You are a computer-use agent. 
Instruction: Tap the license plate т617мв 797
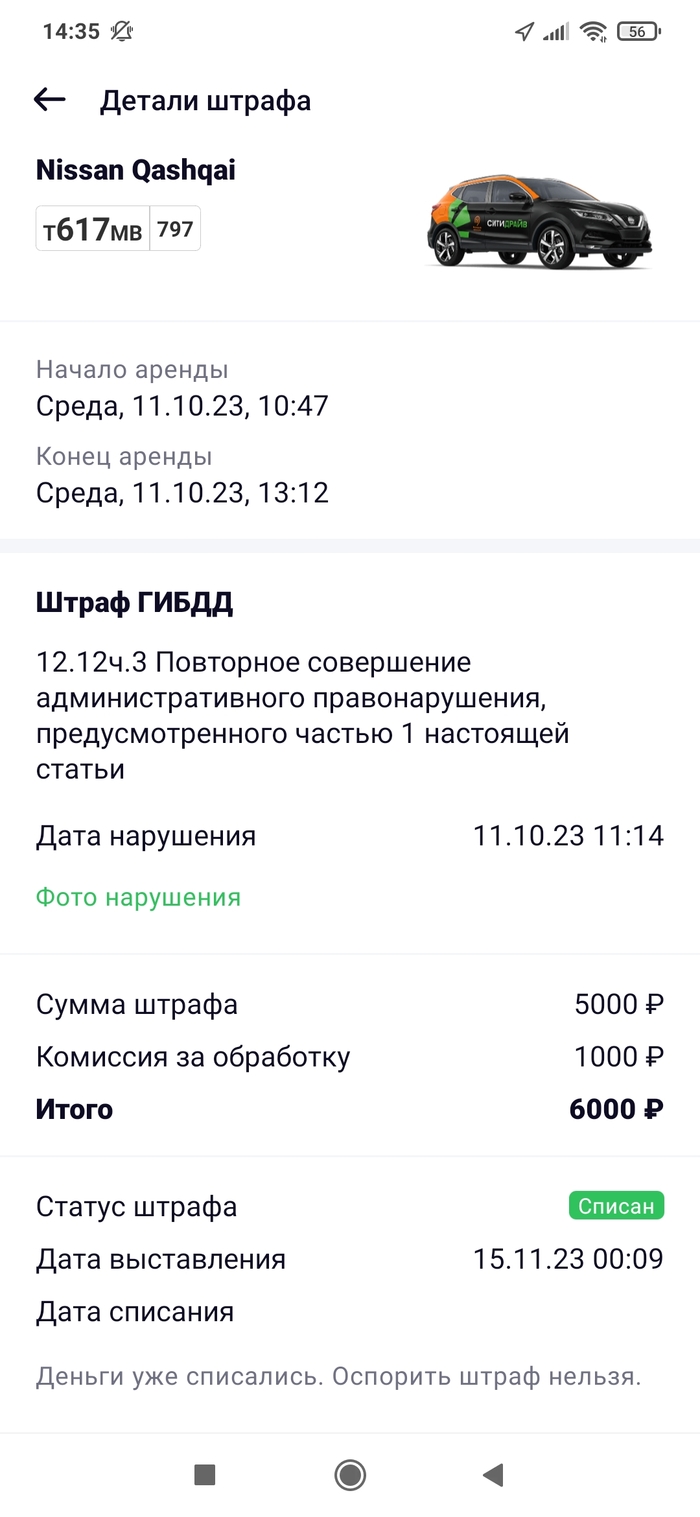coord(118,229)
